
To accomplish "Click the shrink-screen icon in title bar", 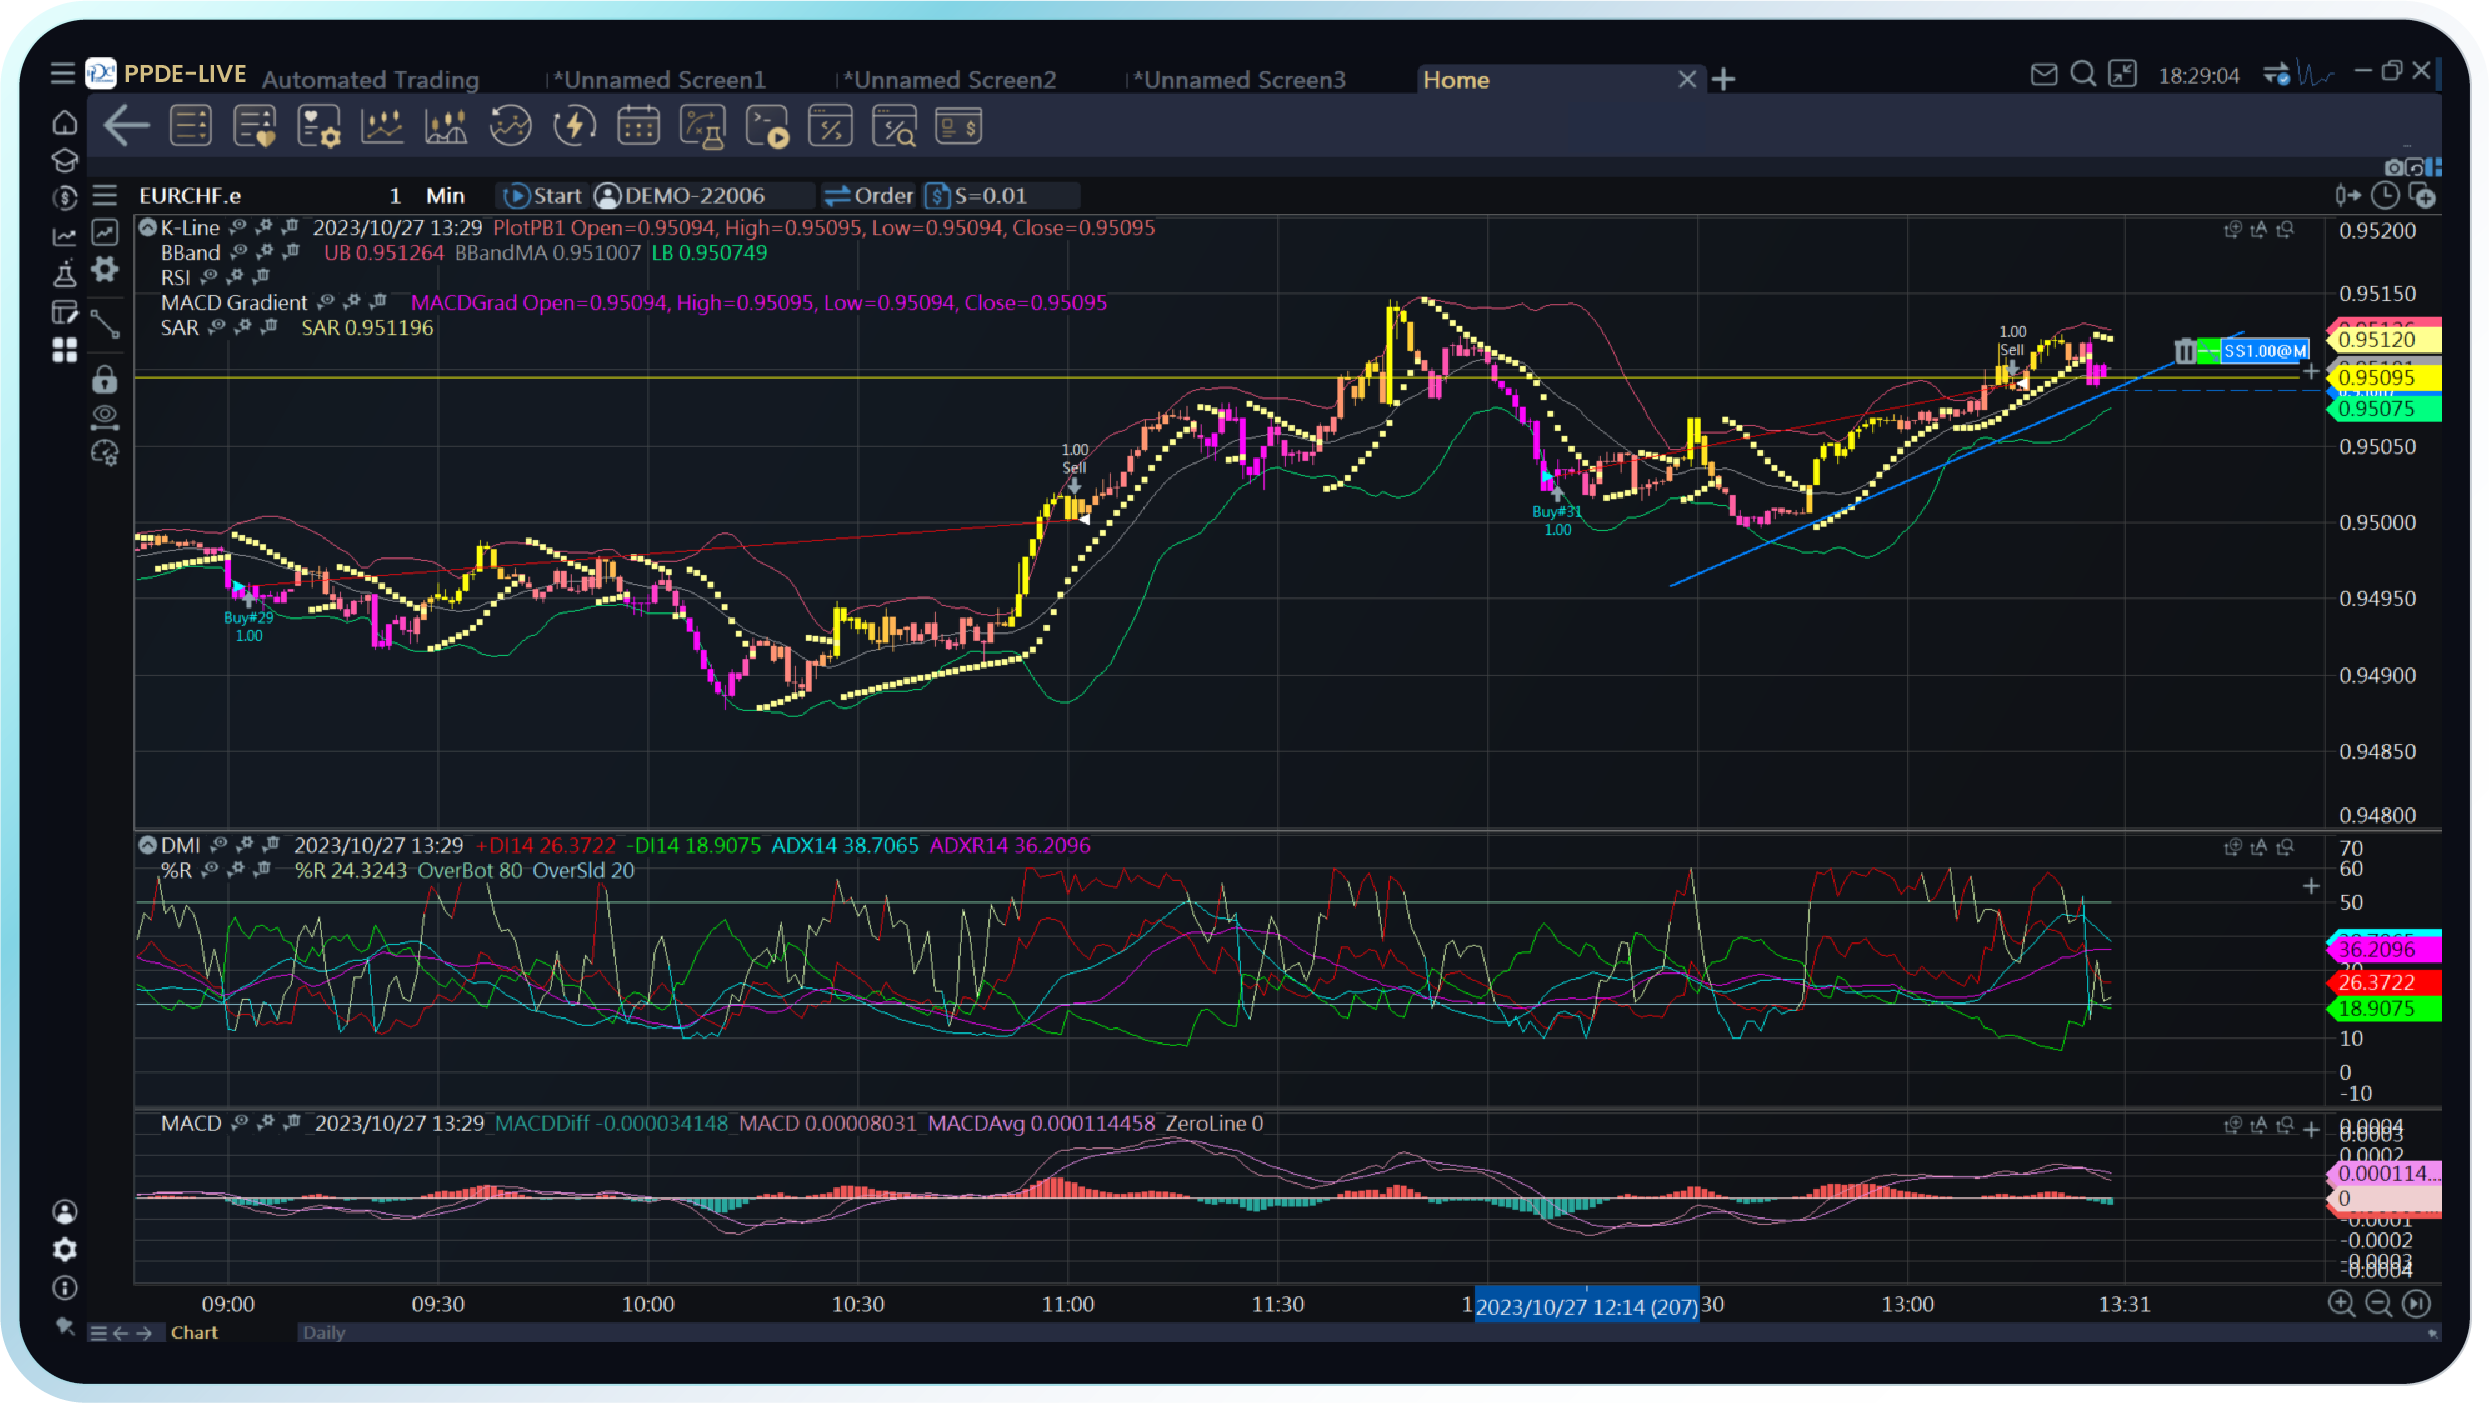I will click(2122, 74).
